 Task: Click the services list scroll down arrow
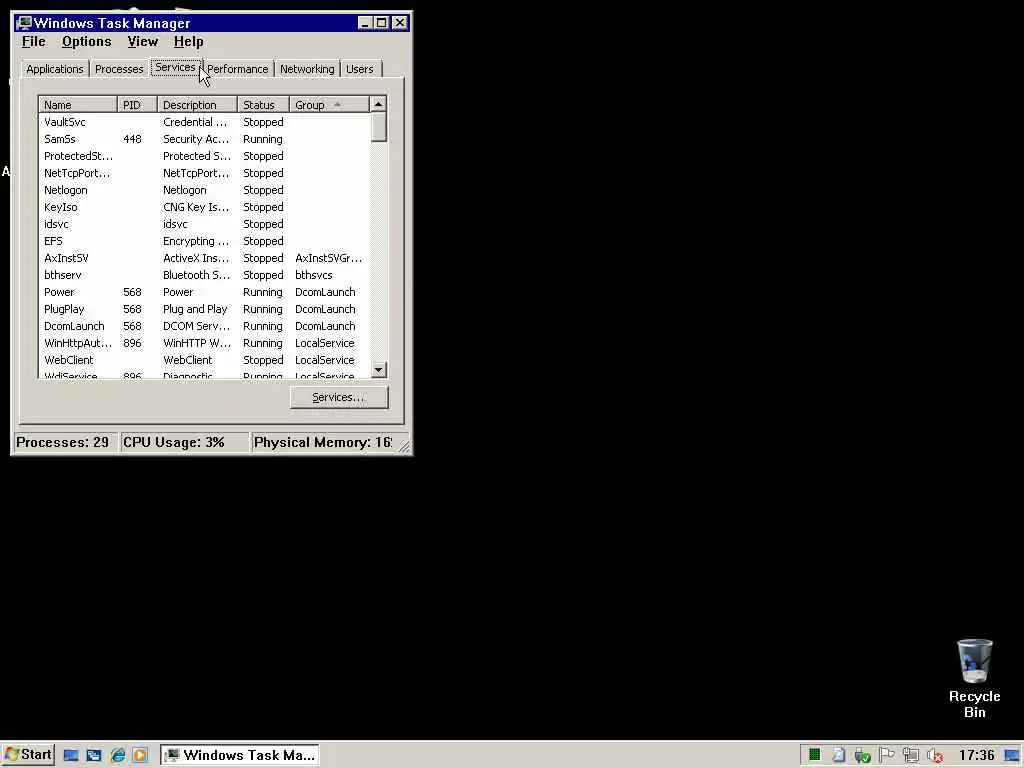coord(378,370)
